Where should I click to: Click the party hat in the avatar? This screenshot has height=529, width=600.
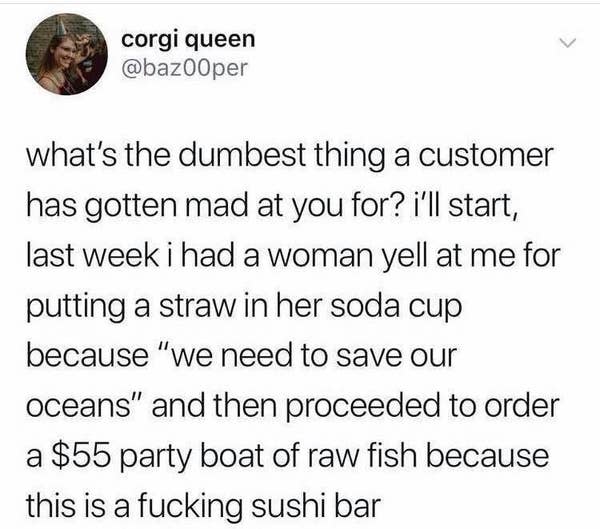pos(60,26)
